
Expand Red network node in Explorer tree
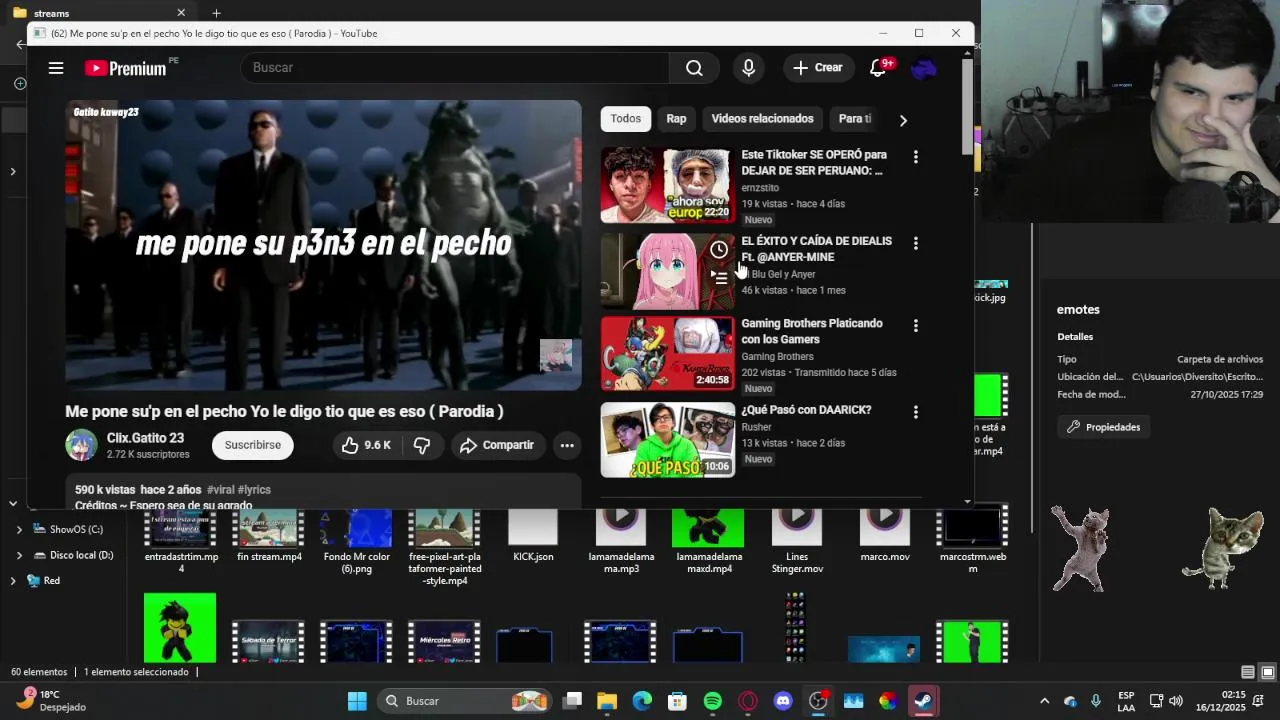point(13,581)
